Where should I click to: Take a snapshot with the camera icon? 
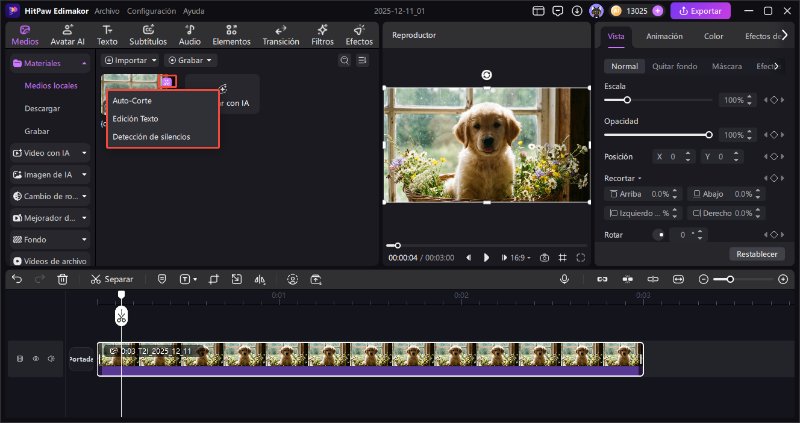[544, 257]
